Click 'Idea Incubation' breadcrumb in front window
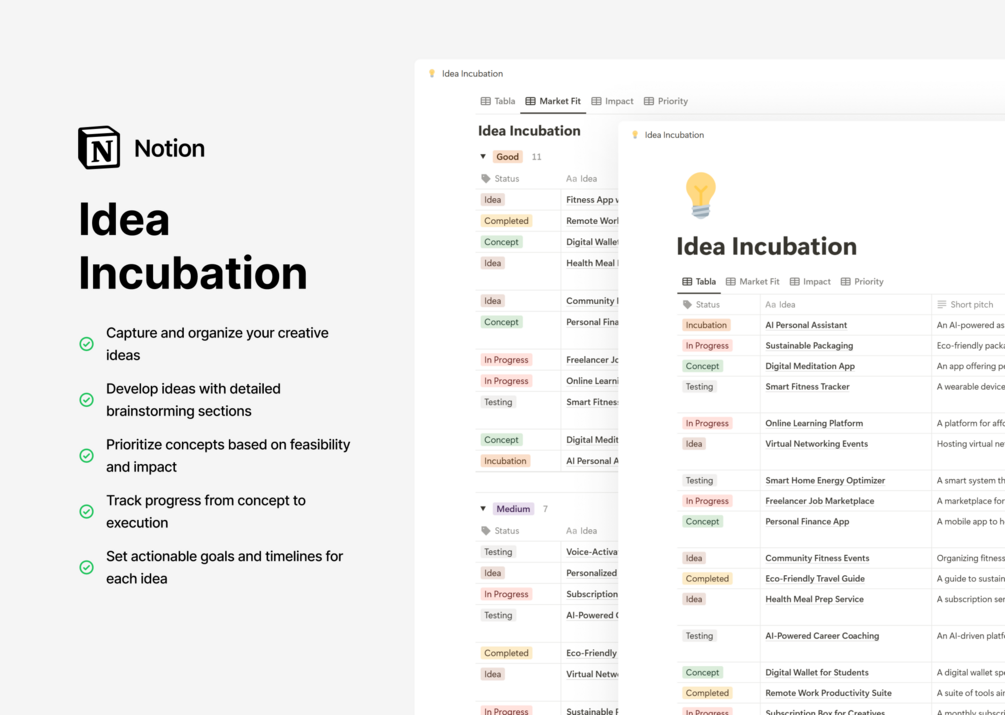The height and width of the screenshot is (715, 1005). point(674,135)
